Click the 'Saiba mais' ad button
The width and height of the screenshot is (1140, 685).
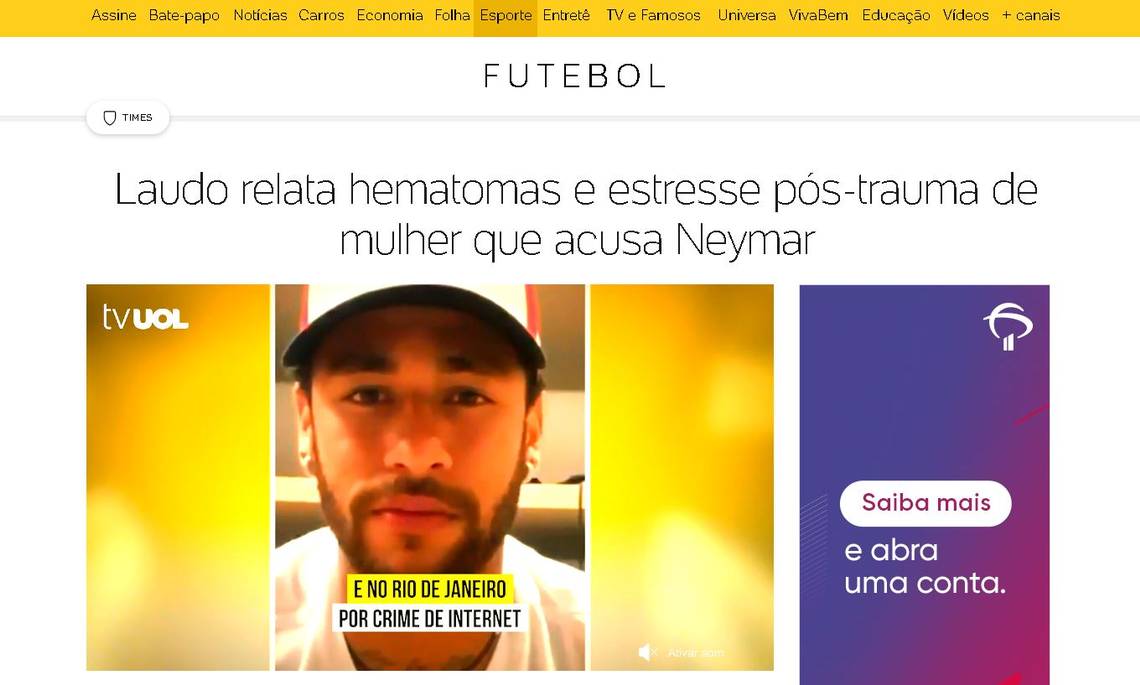coord(926,503)
